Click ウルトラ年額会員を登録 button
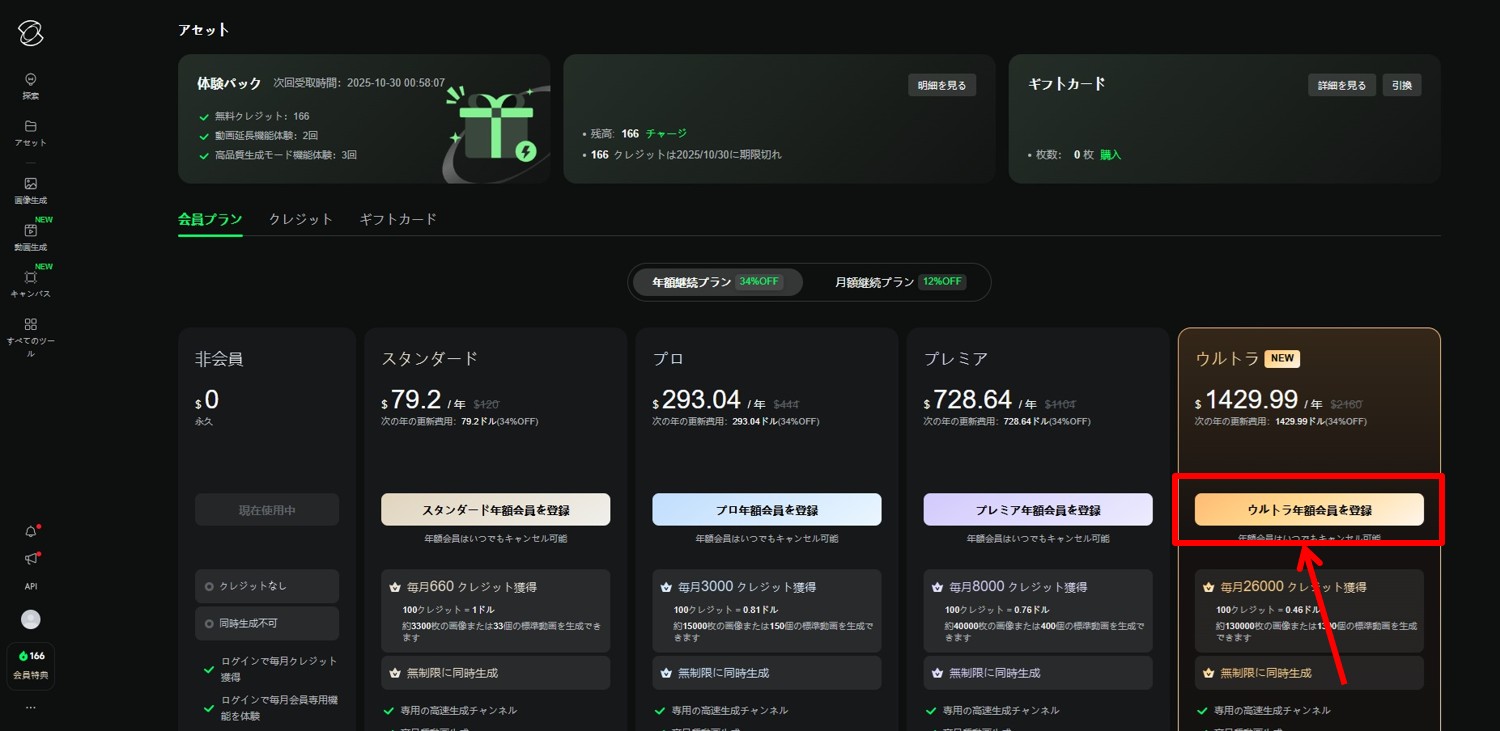 click(1308, 510)
